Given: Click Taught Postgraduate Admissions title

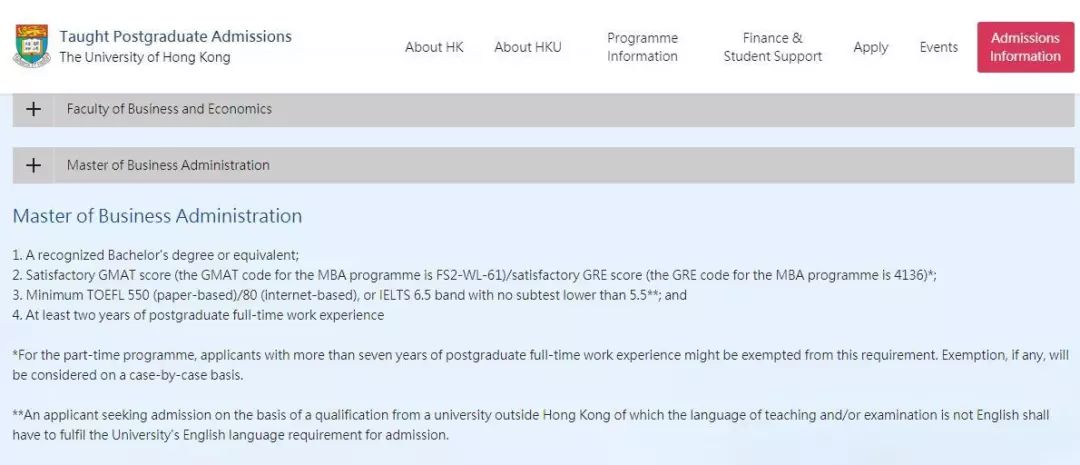Looking at the screenshot, I should [176, 37].
